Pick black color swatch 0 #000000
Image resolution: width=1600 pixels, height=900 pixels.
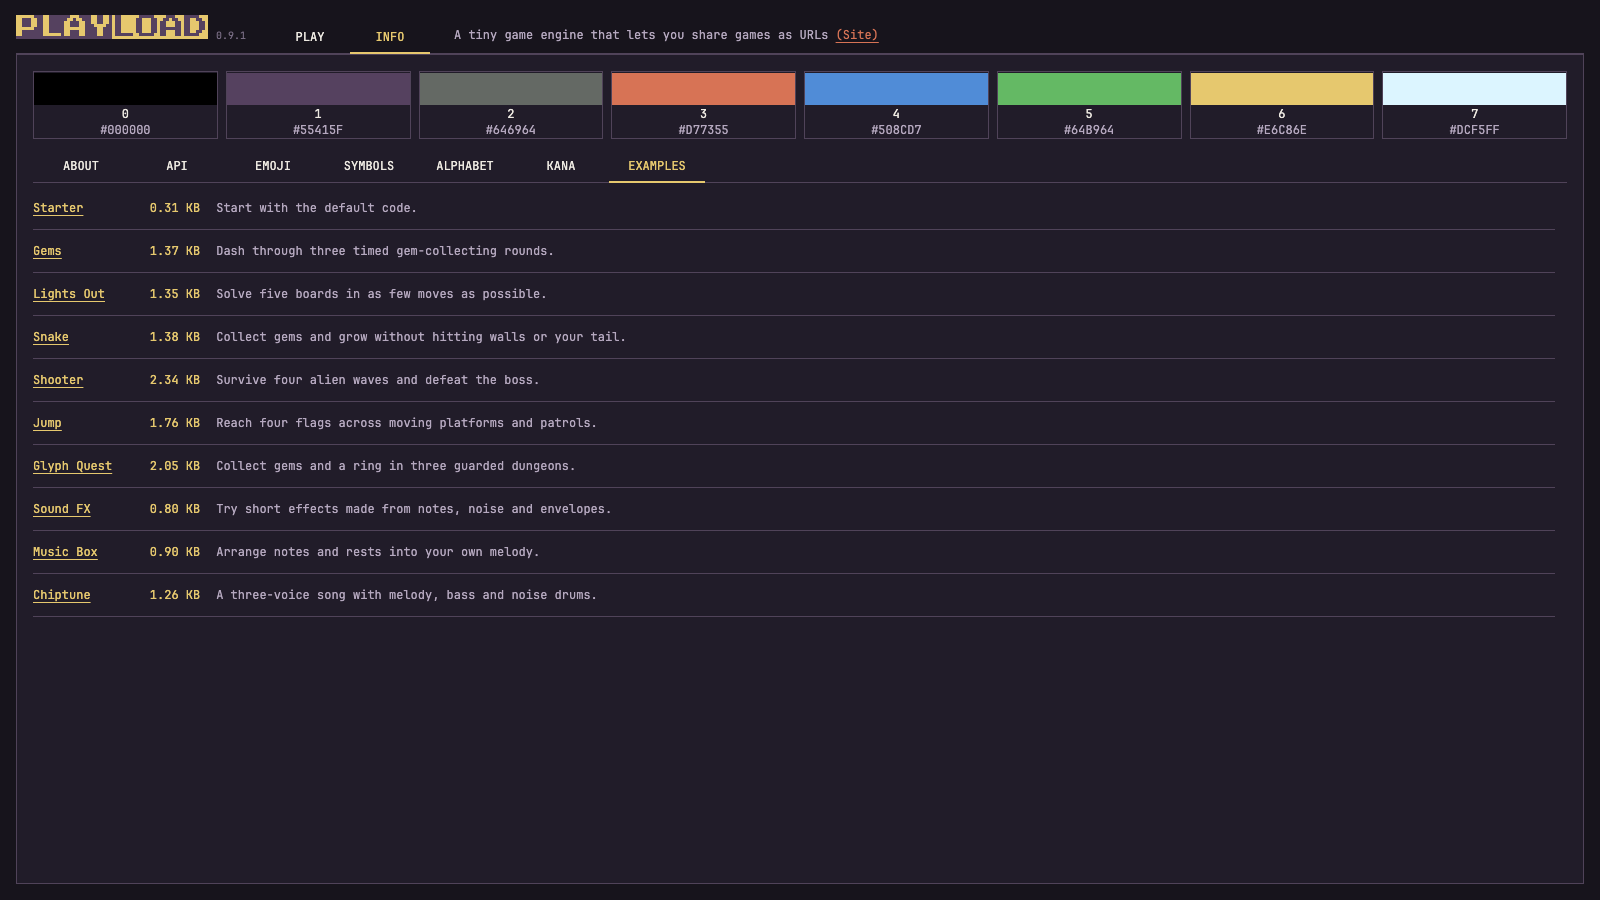coord(125,105)
